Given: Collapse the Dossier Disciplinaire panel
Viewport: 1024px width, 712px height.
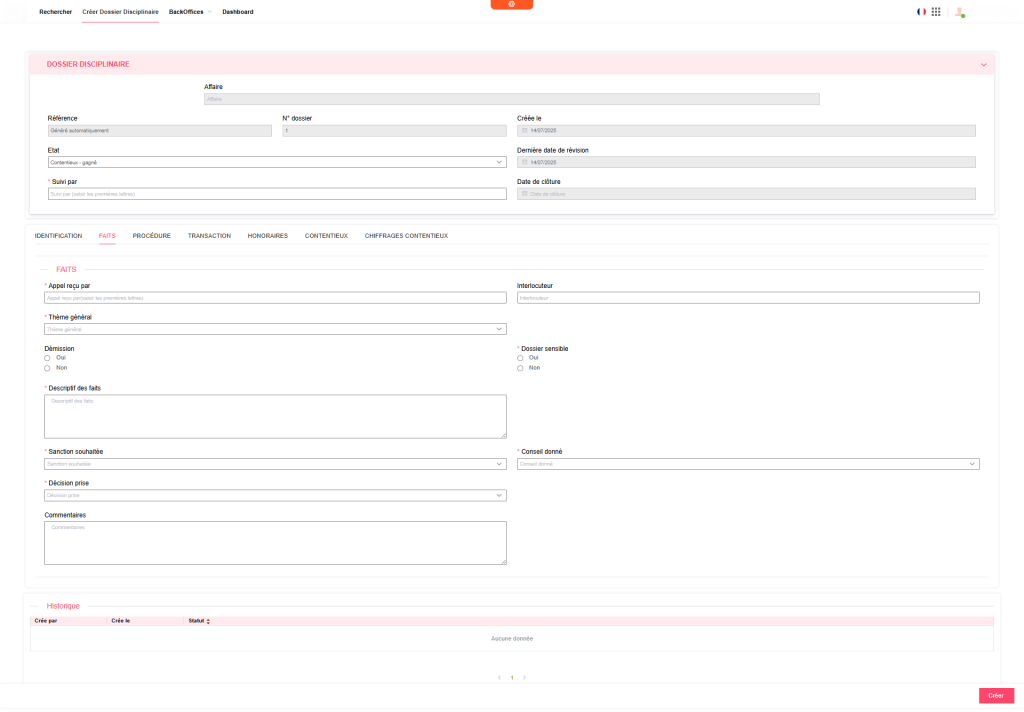Looking at the screenshot, I should point(984,65).
